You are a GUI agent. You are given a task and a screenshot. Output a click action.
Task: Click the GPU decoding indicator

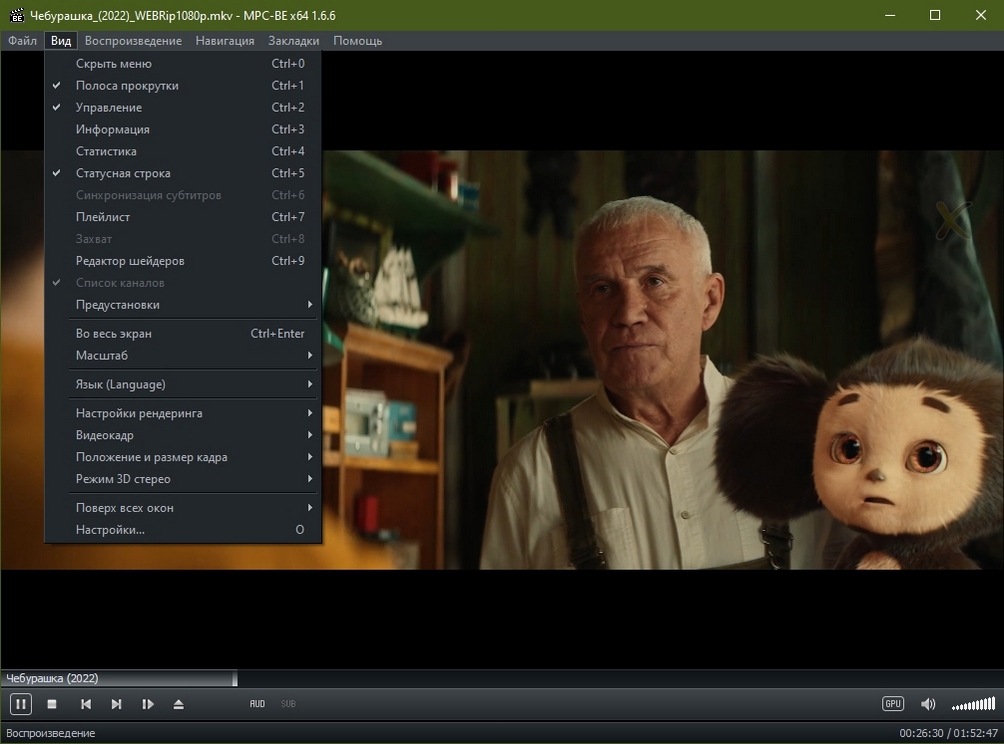tap(893, 704)
